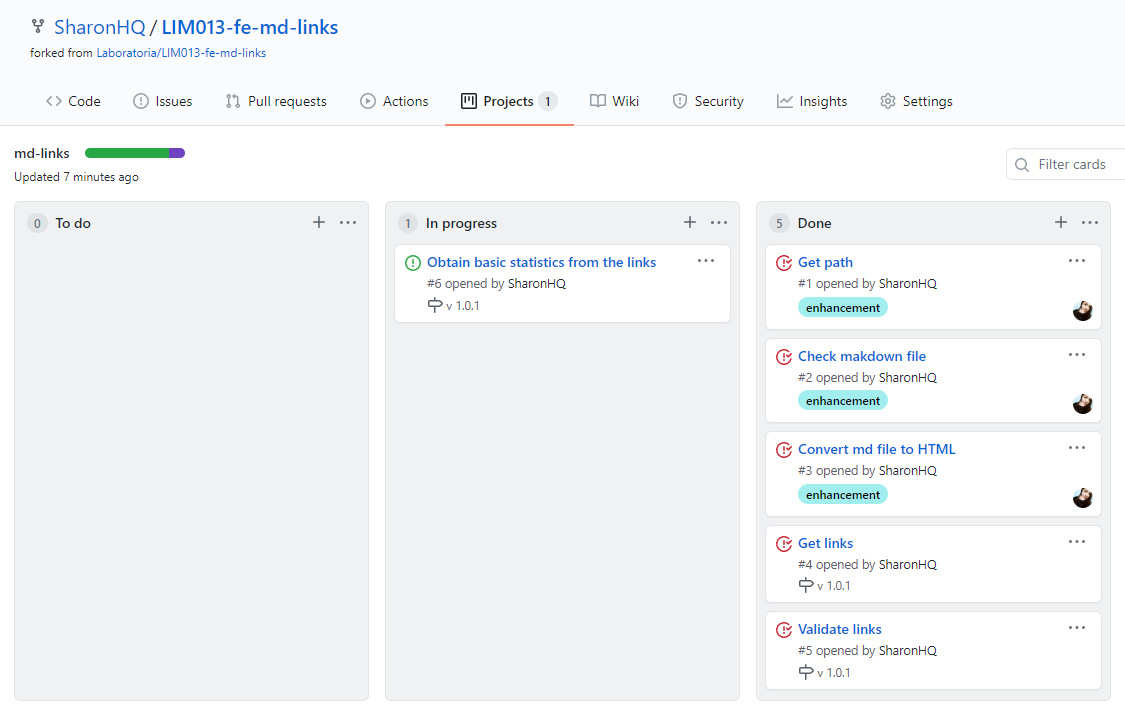Click milestone icon on Validate links card
The width and height of the screenshot is (1125, 715).
[806, 672]
